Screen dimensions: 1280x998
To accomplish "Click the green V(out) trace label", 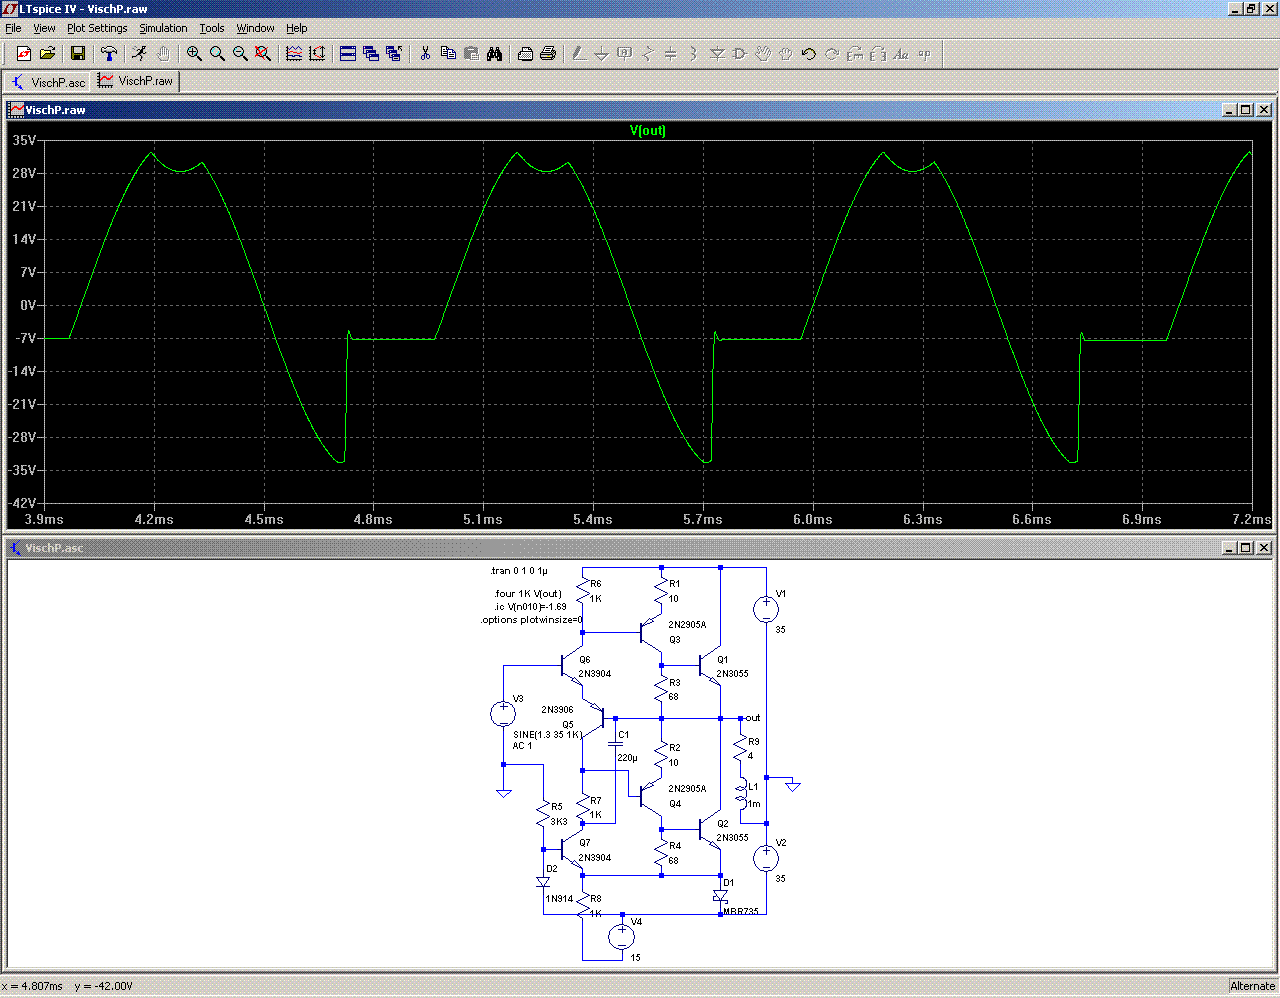I will (647, 131).
